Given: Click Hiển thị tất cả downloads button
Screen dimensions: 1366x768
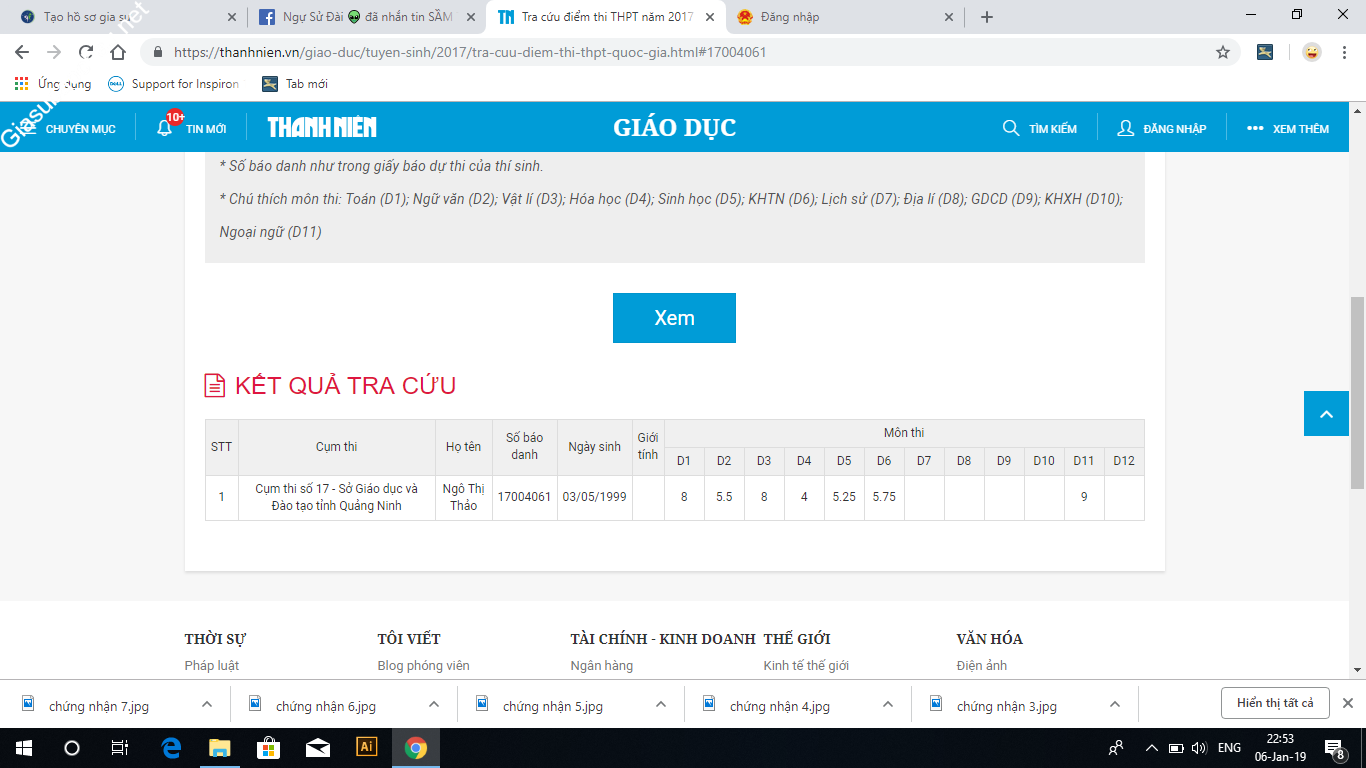Looking at the screenshot, I should coord(1275,703).
